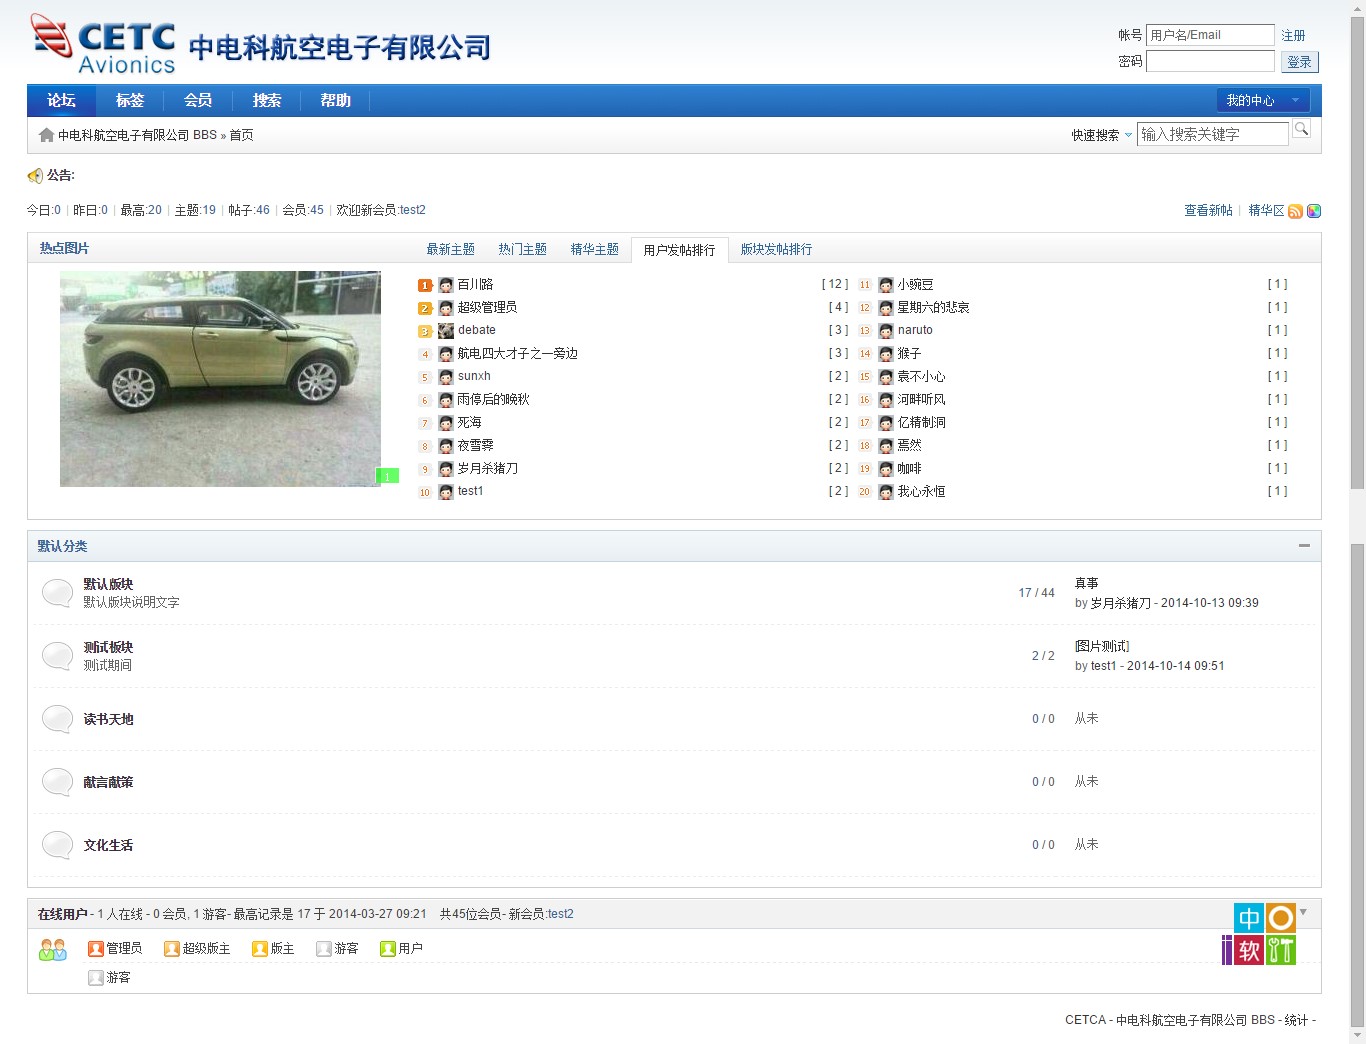Click the online users group icon

(52, 949)
